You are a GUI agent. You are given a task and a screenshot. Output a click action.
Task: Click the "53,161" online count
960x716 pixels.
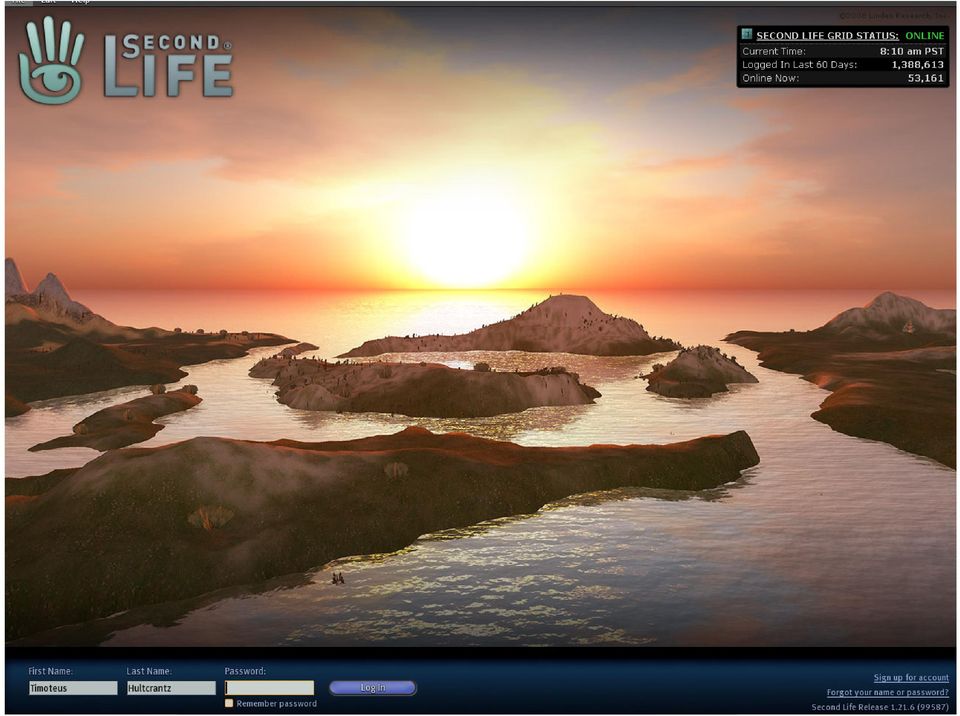[x=926, y=78]
